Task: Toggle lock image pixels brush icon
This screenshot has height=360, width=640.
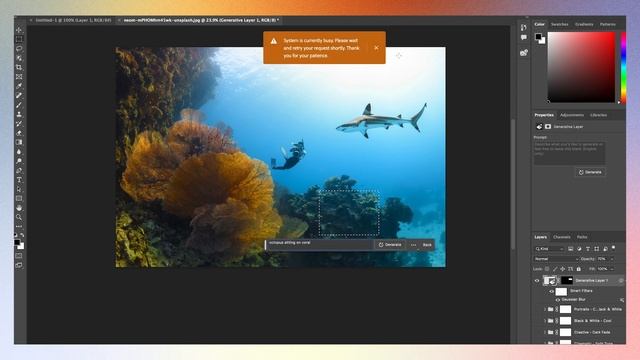Action: 555,269
